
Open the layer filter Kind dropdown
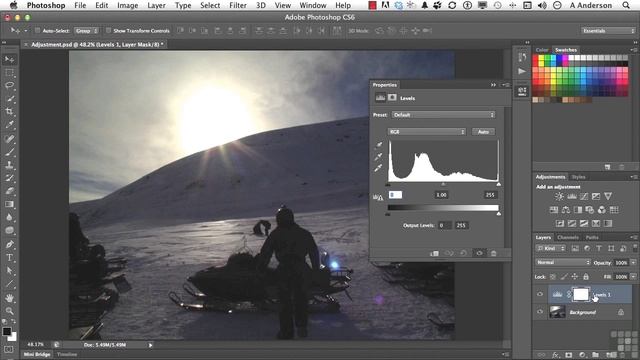pos(551,248)
